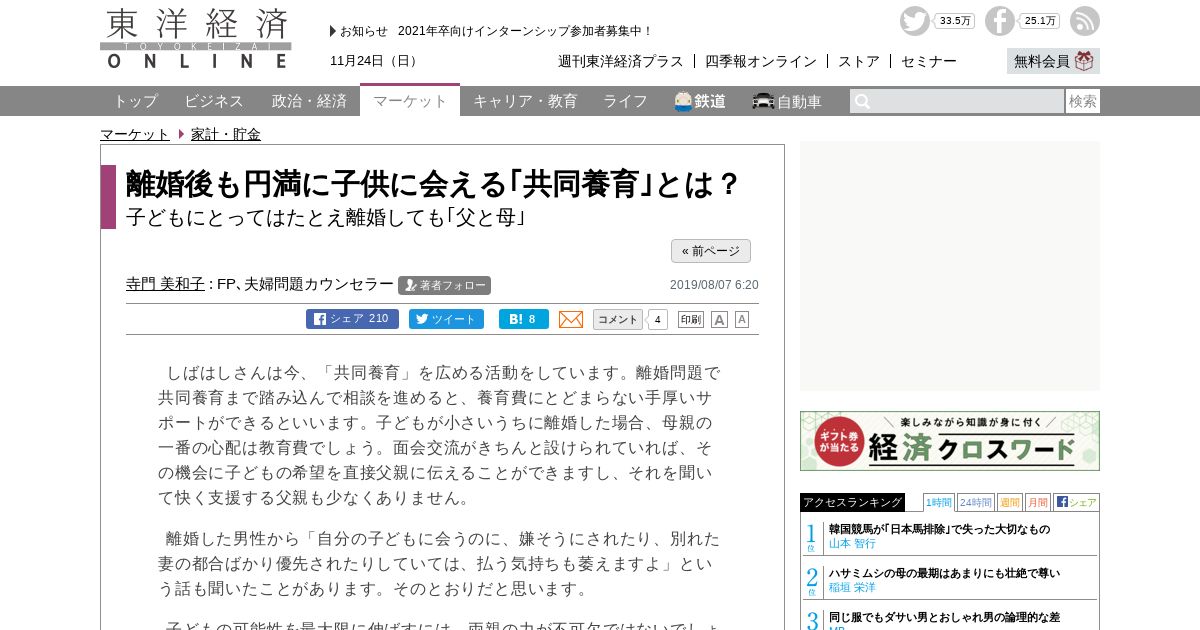Open 週刊東洋経済プラス link

(x=621, y=61)
